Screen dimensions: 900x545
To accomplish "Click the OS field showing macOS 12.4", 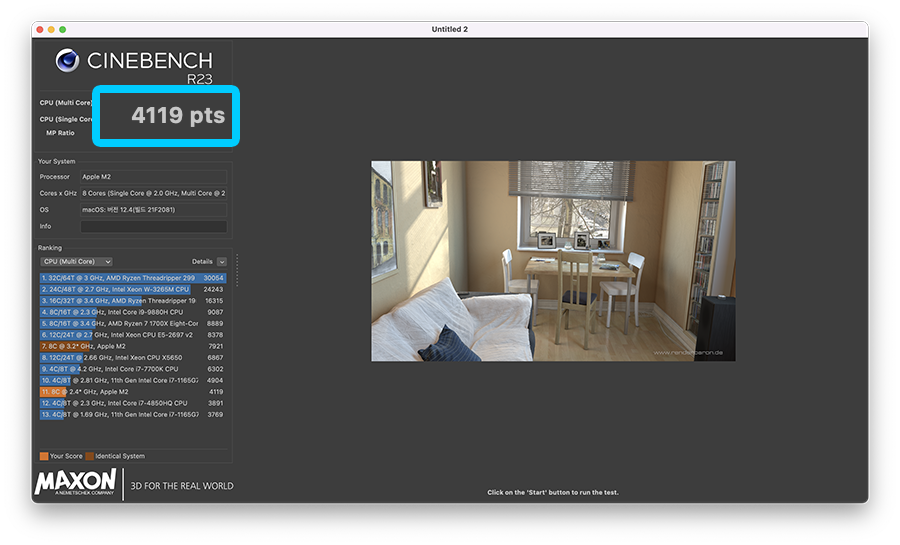I will (x=153, y=210).
